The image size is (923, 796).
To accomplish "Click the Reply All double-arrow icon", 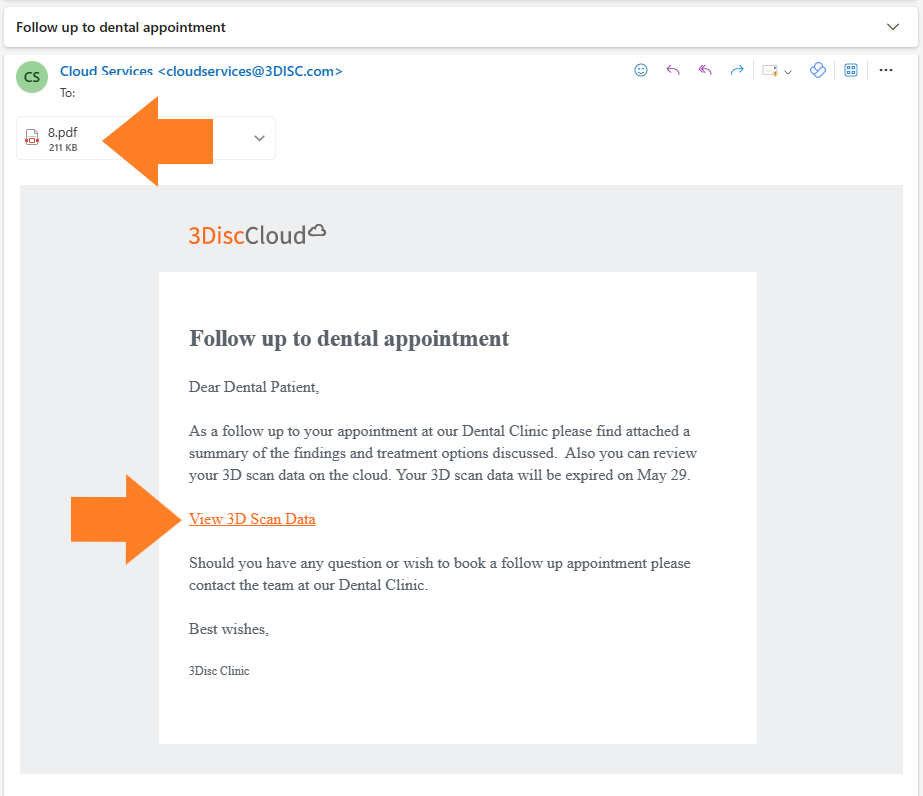I will (705, 70).
